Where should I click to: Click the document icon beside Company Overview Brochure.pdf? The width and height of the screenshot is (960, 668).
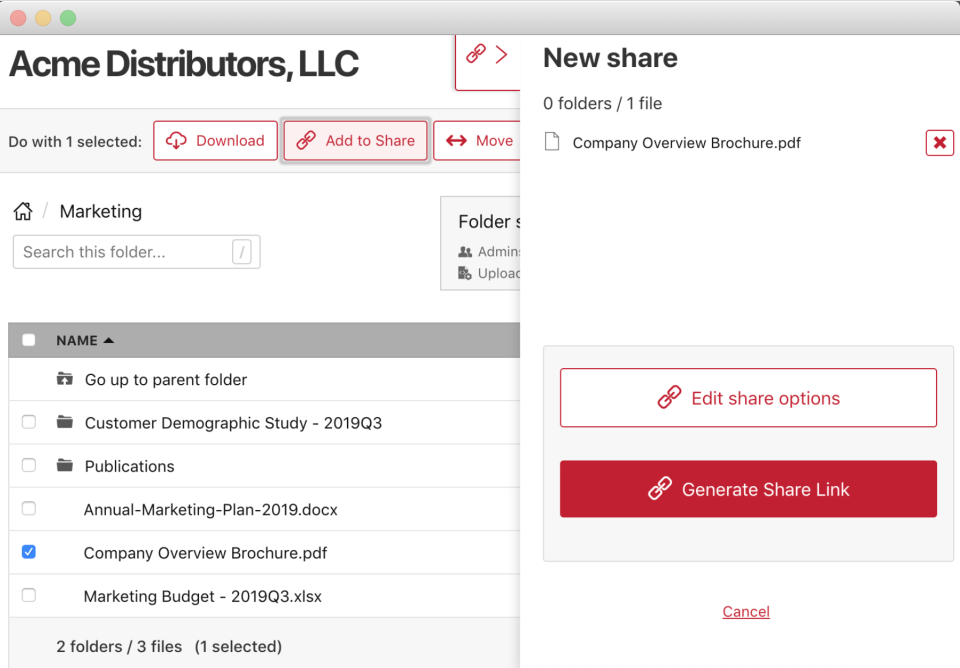tap(551, 142)
